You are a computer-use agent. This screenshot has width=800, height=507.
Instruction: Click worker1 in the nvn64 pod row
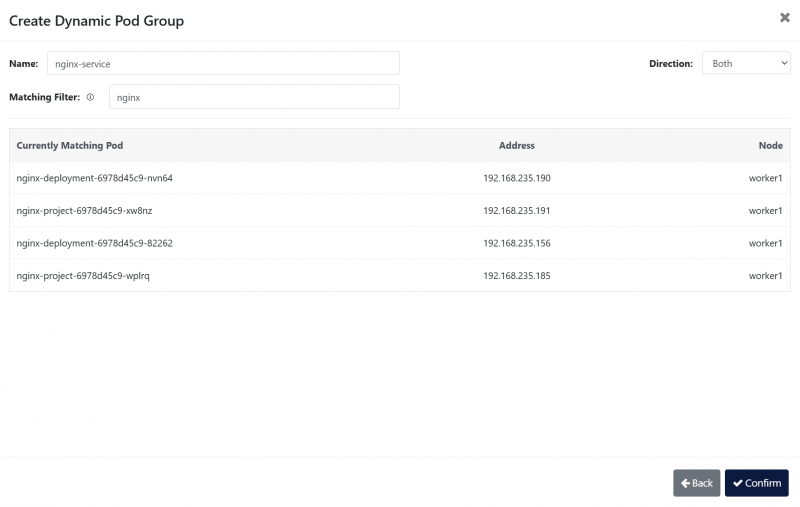pyautogui.click(x=765, y=178)
